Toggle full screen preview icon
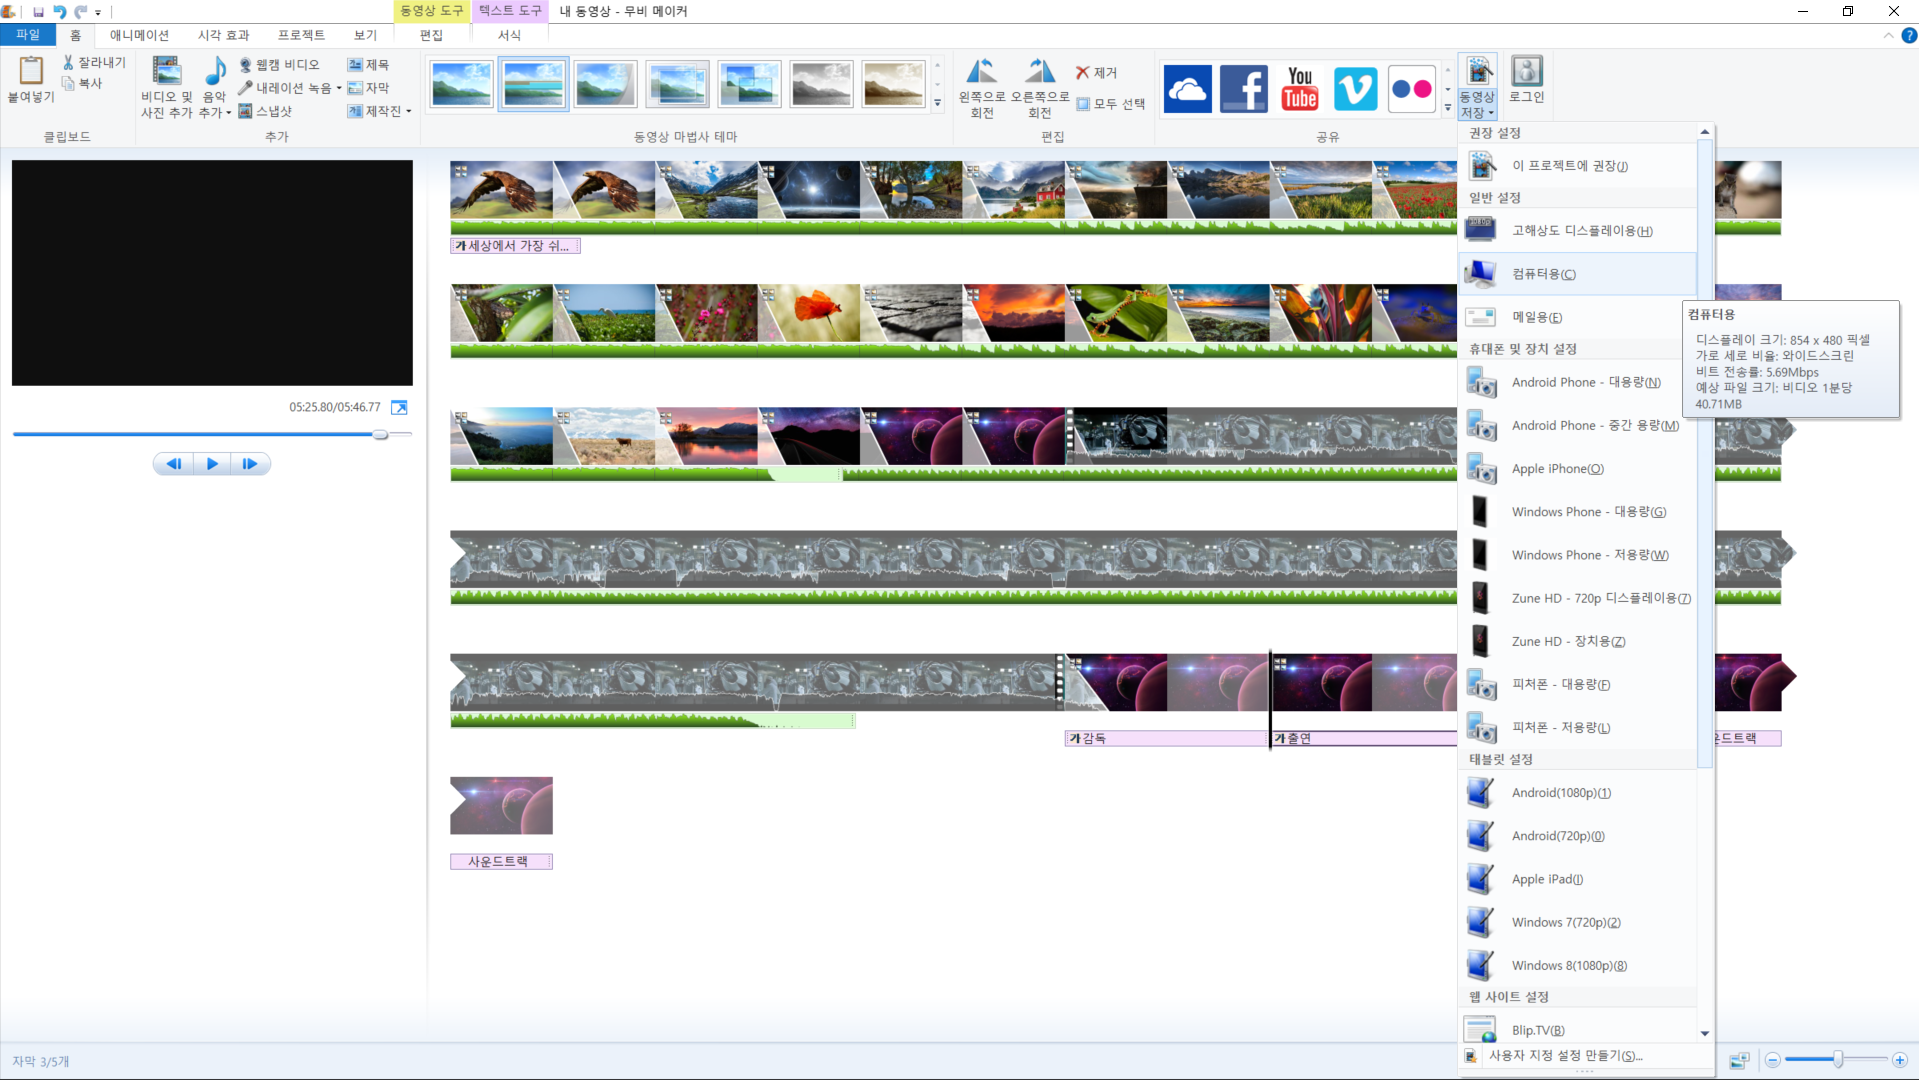 coord(399,407)
